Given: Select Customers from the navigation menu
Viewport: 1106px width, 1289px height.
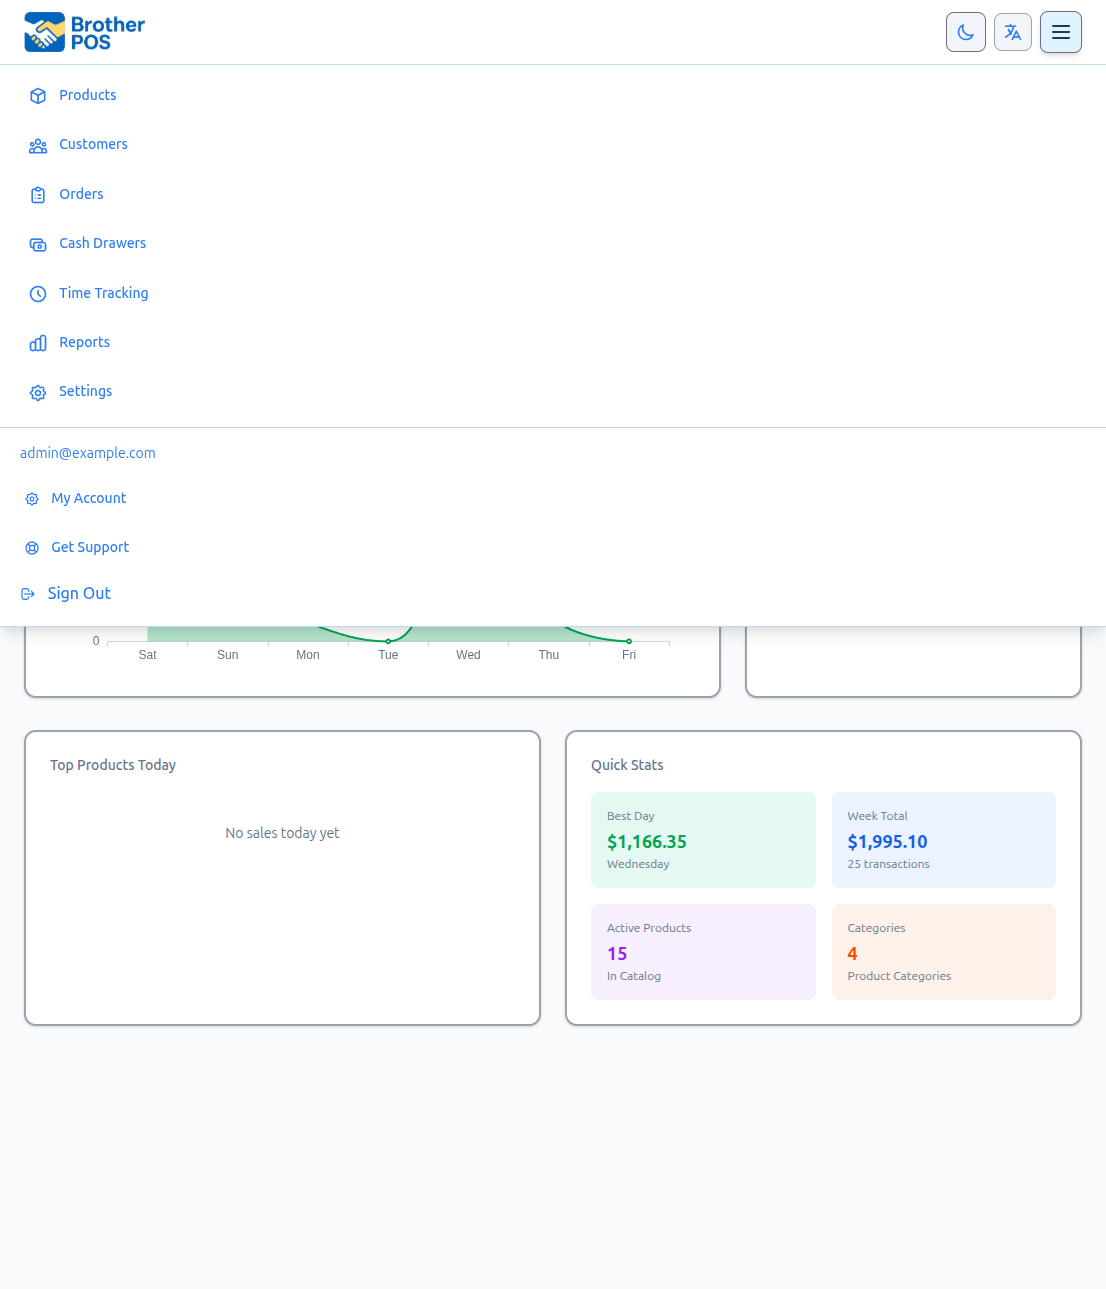Looking at the screenshot, I should (x=93, y=144).
